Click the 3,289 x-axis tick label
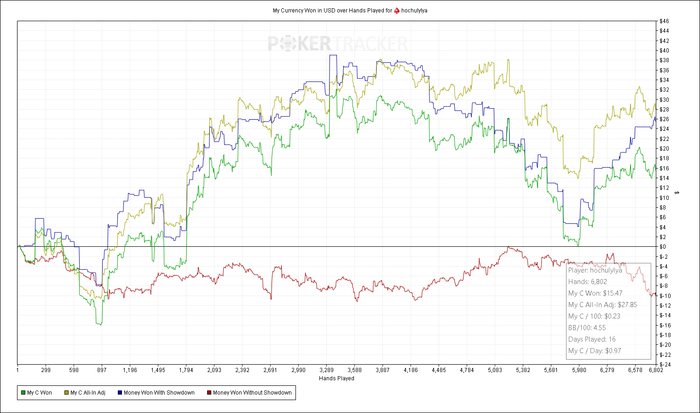The width and height of the screenshot is (700, 413). [326, 370]
